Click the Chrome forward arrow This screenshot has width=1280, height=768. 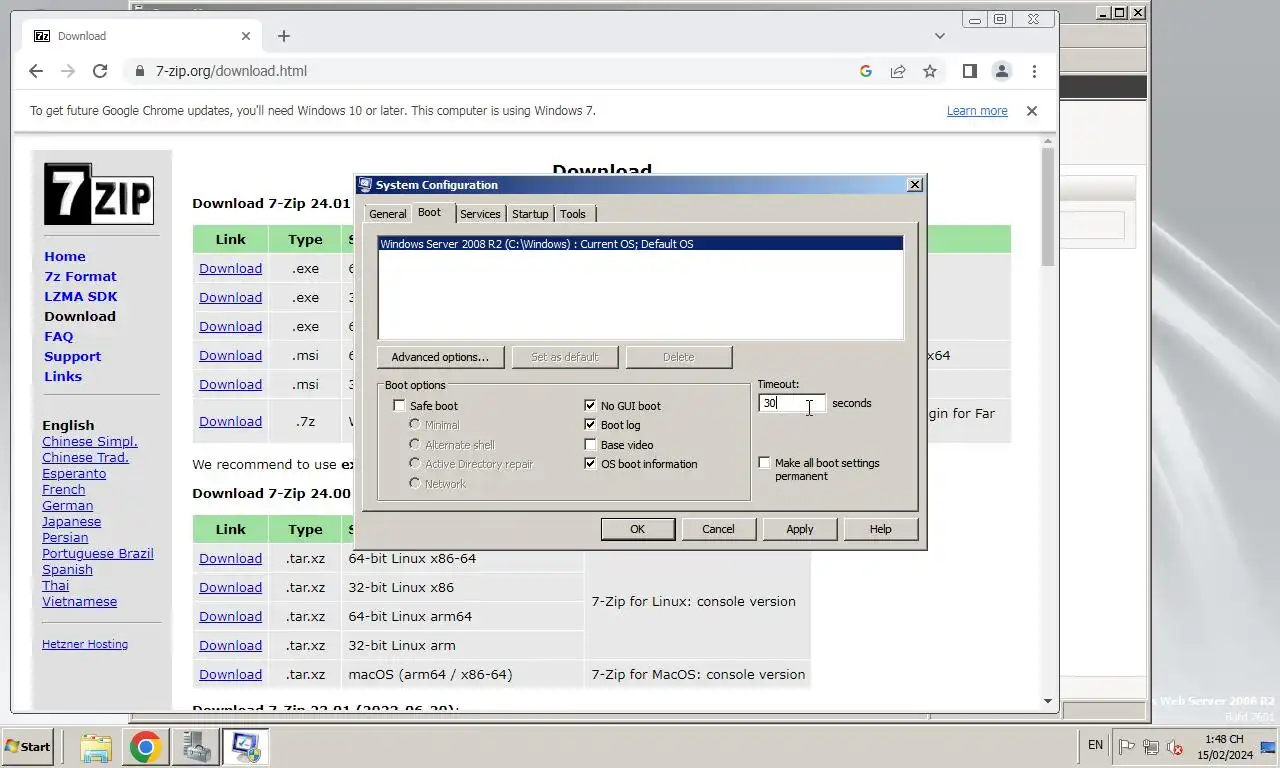pyautogui.click(x=68, y=71)
